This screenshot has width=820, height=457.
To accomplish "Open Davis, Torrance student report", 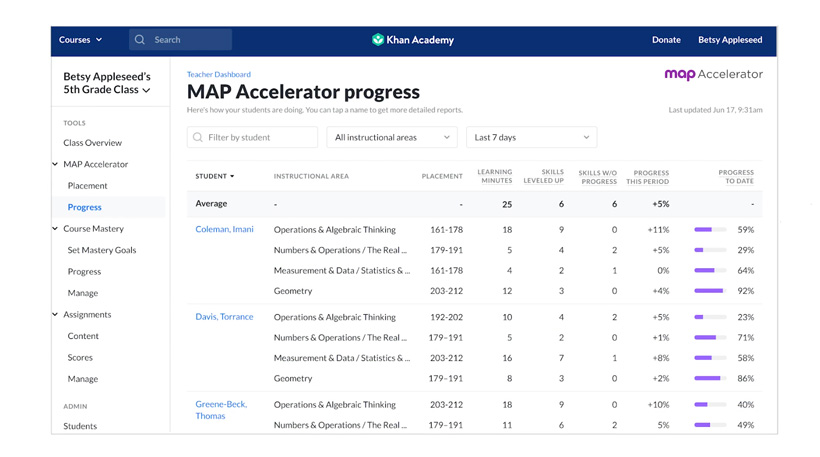I will (224, 316).
